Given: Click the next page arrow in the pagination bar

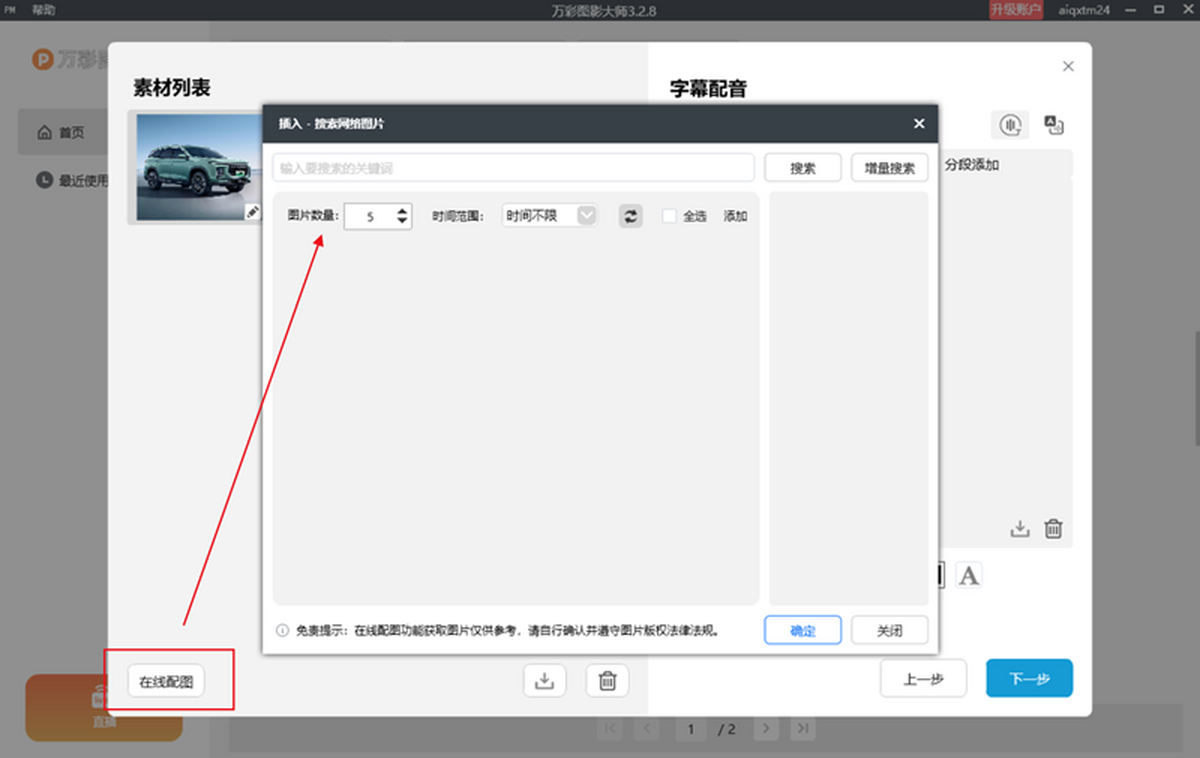Looking at the screenshot, I should [767, 729].
